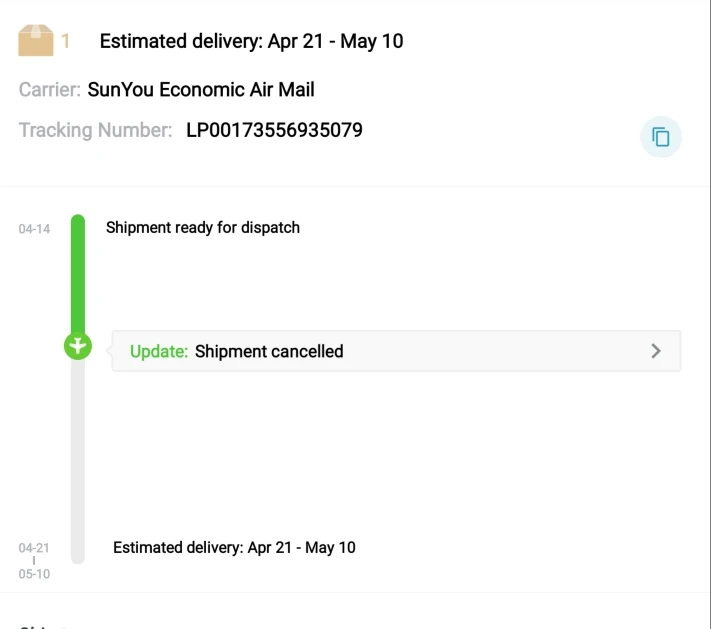Select tracking number LP00173556935079
This screenshot has width=711, height=629.
tap(274, 130)
